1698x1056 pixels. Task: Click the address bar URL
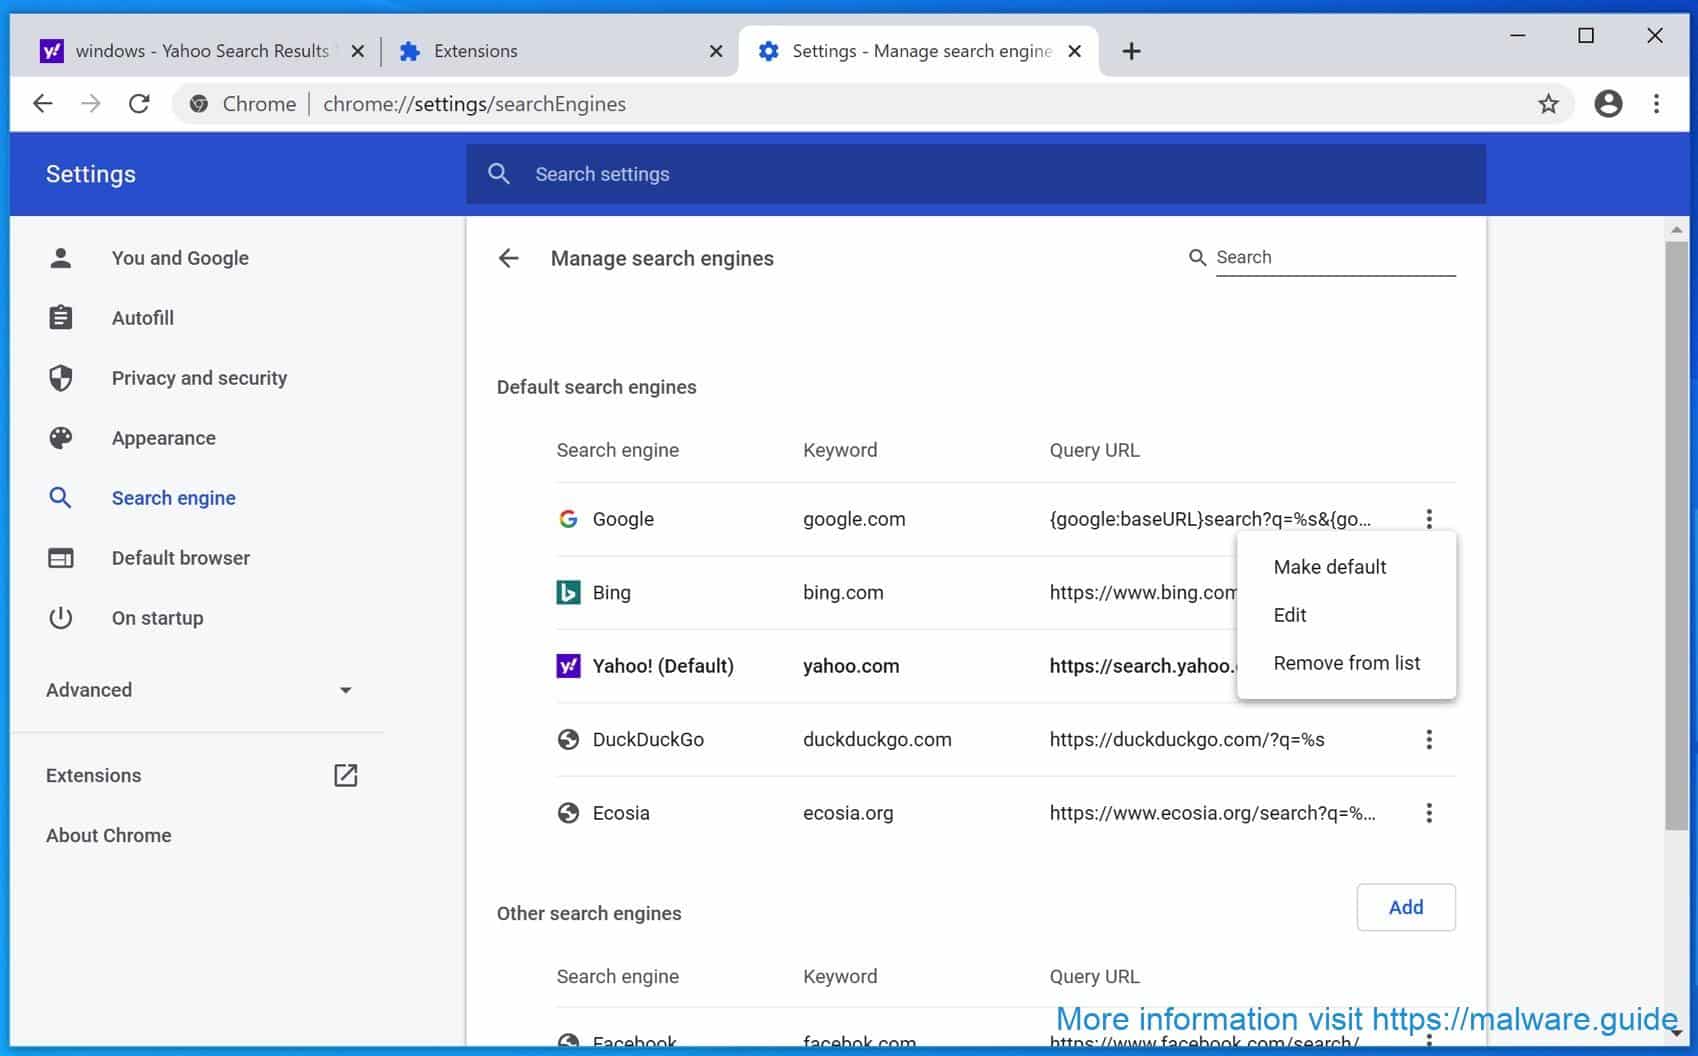[x=474, y=104]
